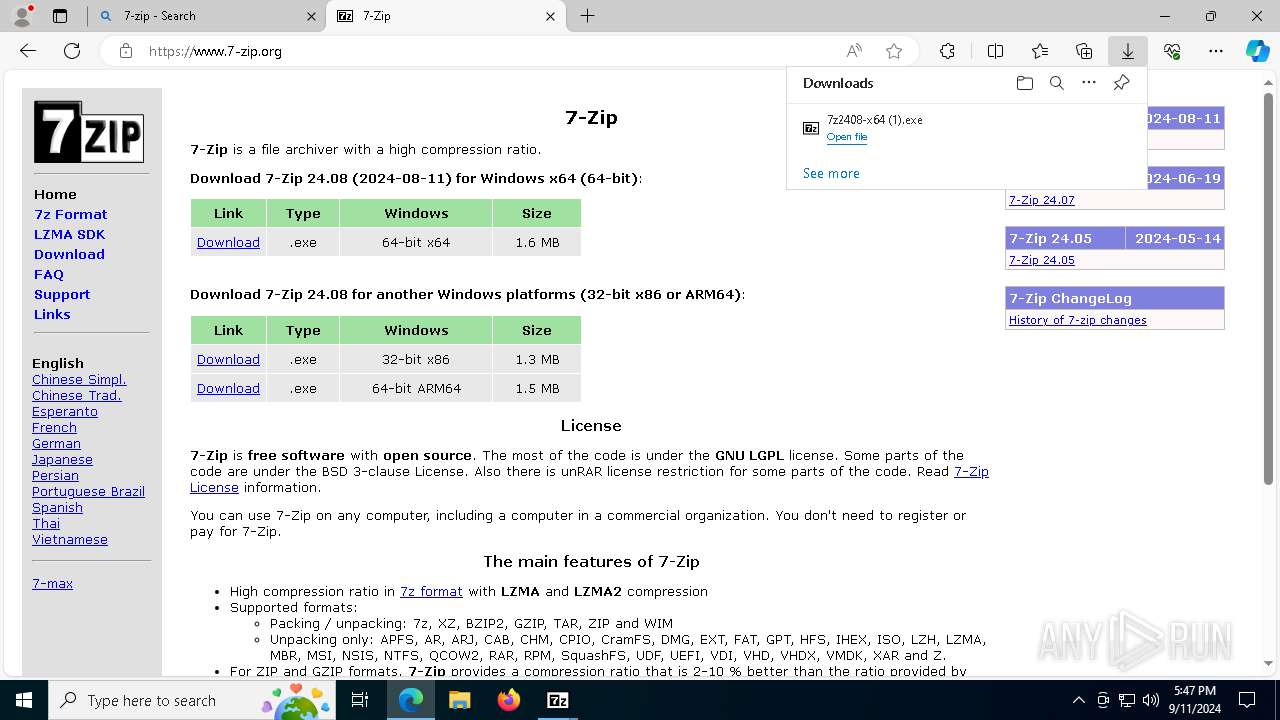Open Download sidebar link
Viewport: 1280px width, 720px height.
(69, 254)
